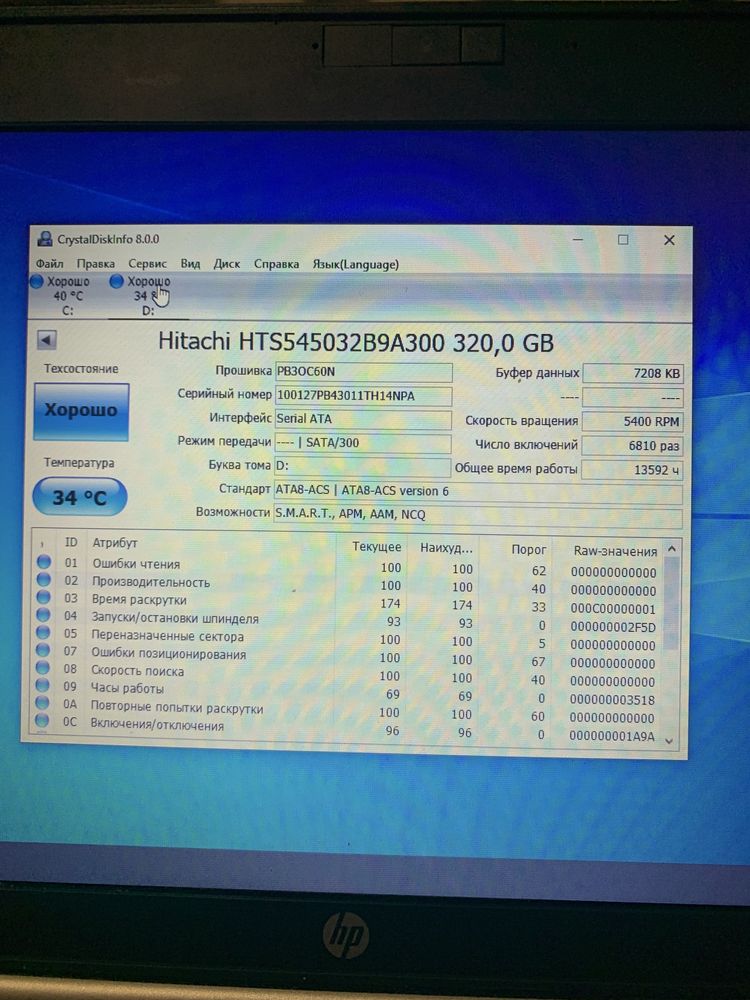
Task: Click the buffer size value 7208 KB
Action: click(633, 374)
